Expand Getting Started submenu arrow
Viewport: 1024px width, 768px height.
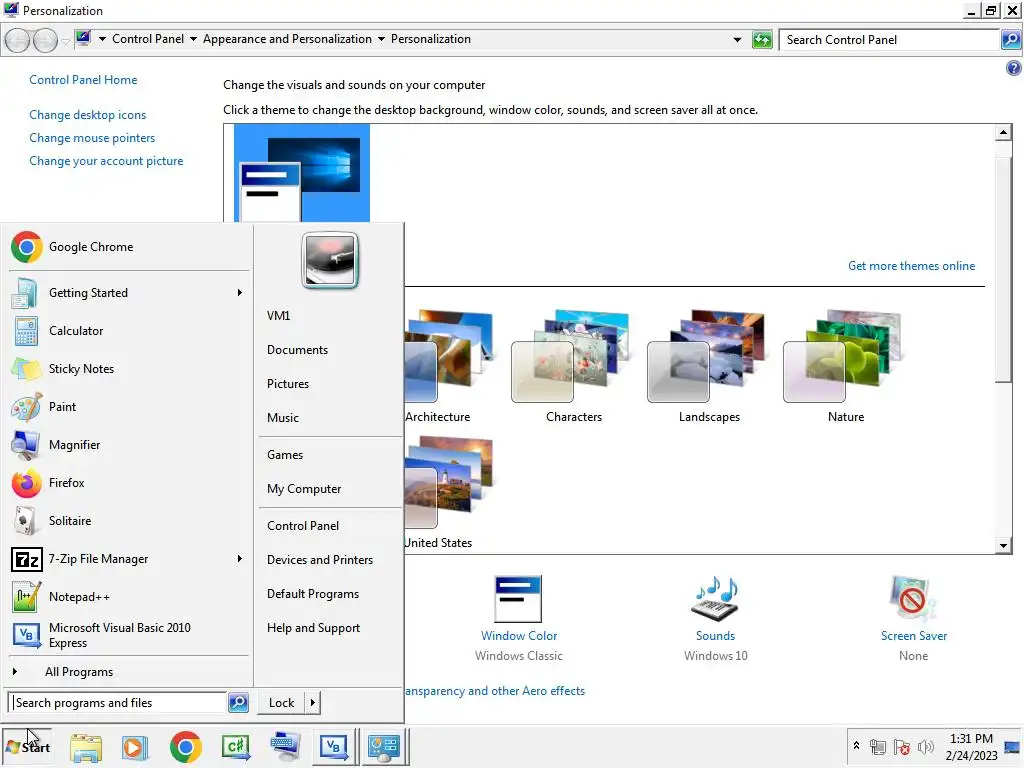pyautogui.click(x=240, y=293)
